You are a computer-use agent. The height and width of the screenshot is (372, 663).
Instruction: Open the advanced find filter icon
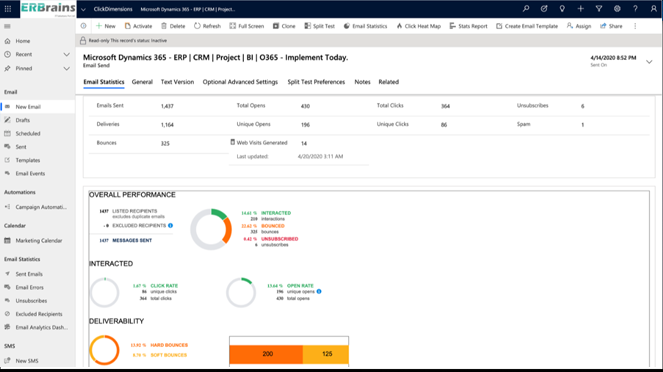click(x=599, y=8)
